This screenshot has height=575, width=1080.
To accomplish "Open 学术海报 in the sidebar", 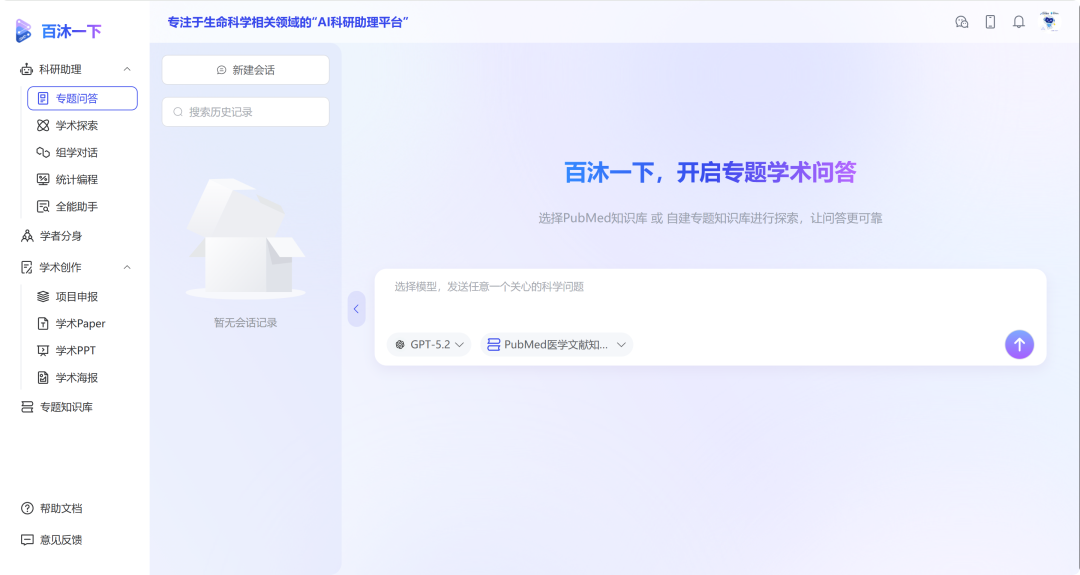I will click(76, 377).
